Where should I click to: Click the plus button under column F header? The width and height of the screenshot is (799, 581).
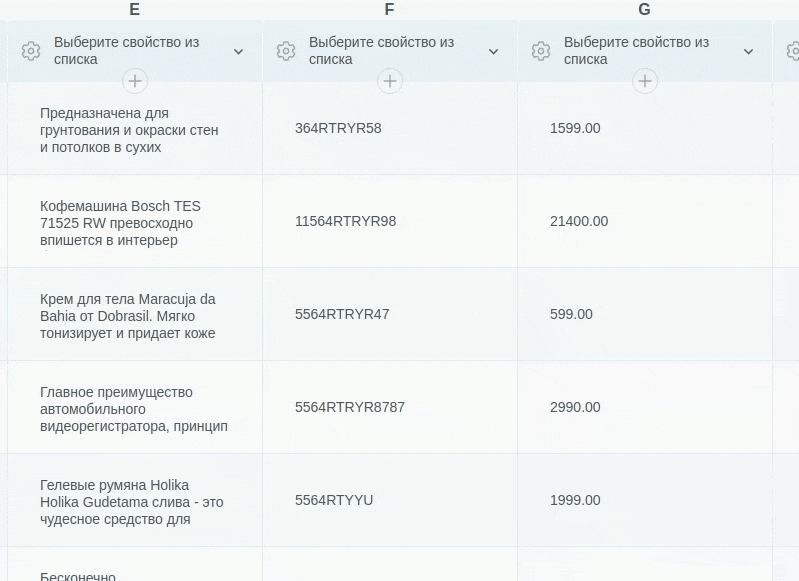tap(390, 81)
